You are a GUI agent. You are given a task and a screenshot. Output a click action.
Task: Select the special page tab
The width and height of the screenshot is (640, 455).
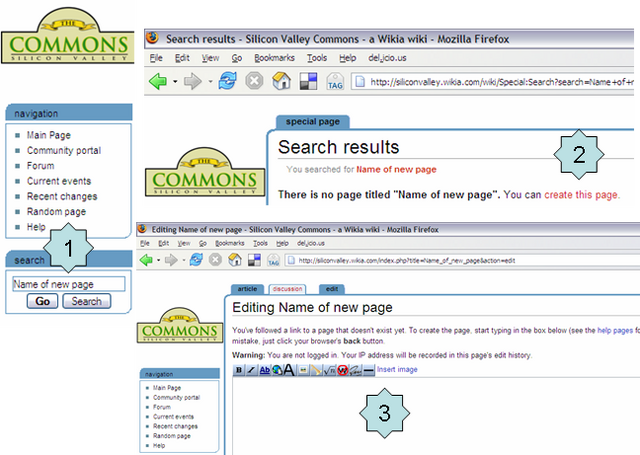[313, 122]
